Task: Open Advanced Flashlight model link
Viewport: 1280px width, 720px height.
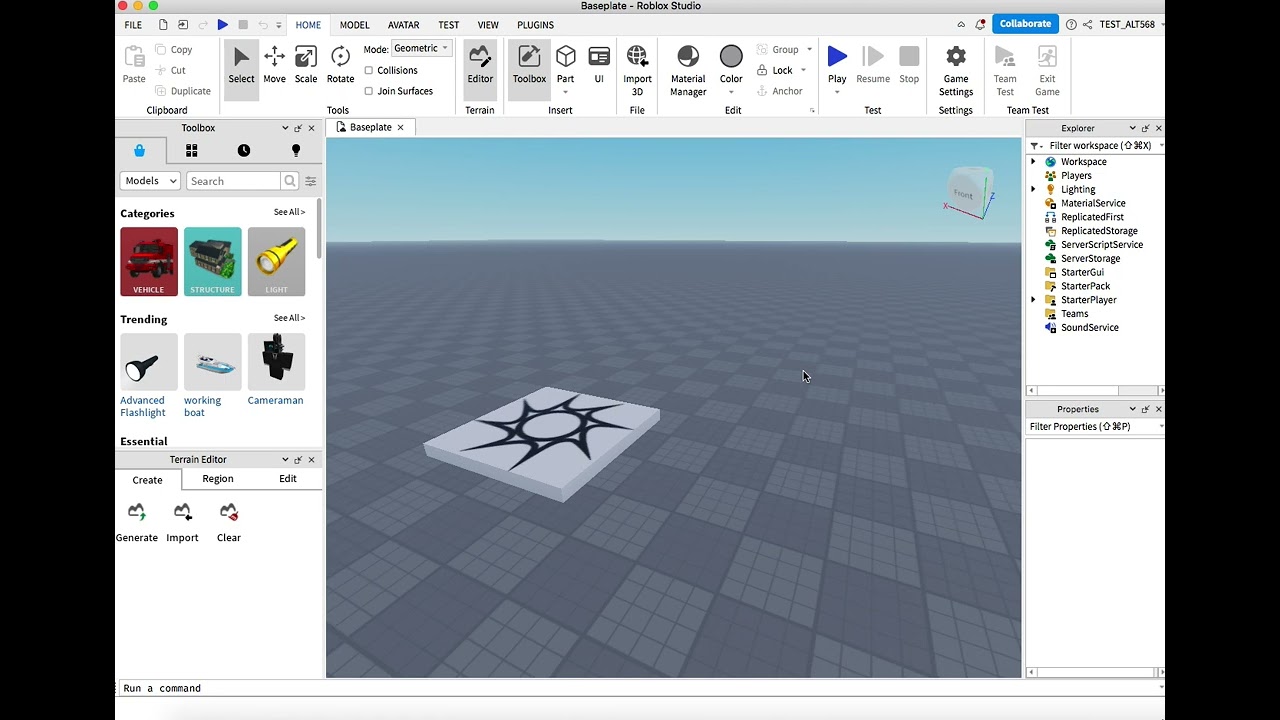Action: click(x=143, y=406)
